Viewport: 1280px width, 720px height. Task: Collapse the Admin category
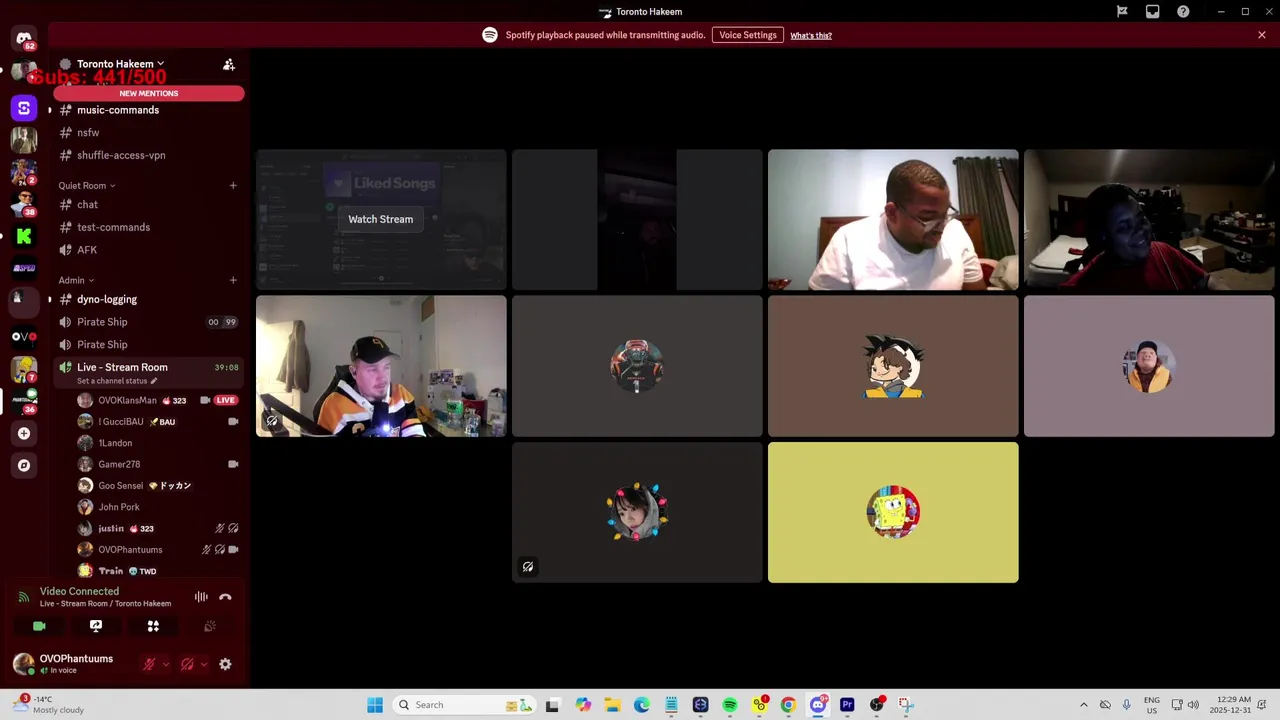(x=76, y=280)
